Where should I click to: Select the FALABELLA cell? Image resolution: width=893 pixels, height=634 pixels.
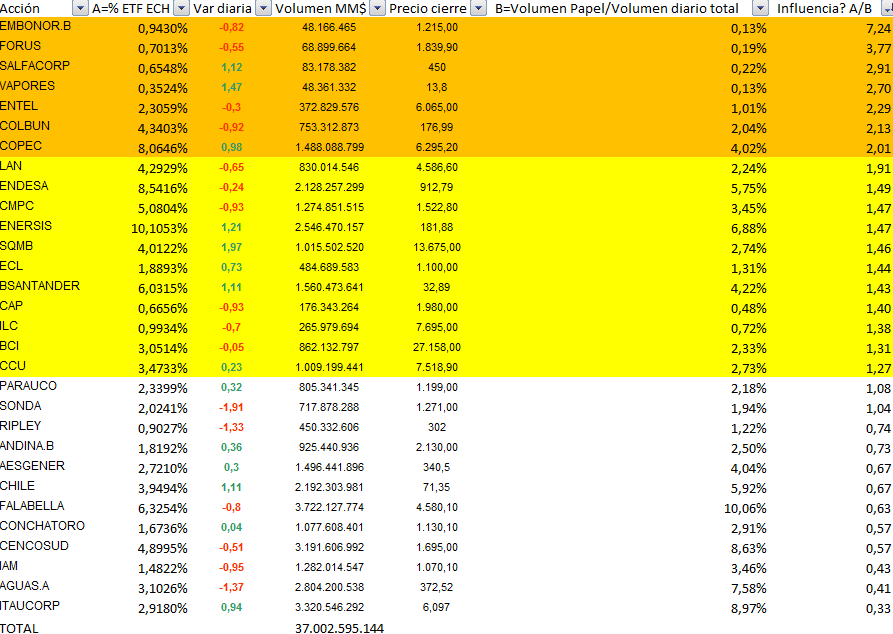(32, 505)
